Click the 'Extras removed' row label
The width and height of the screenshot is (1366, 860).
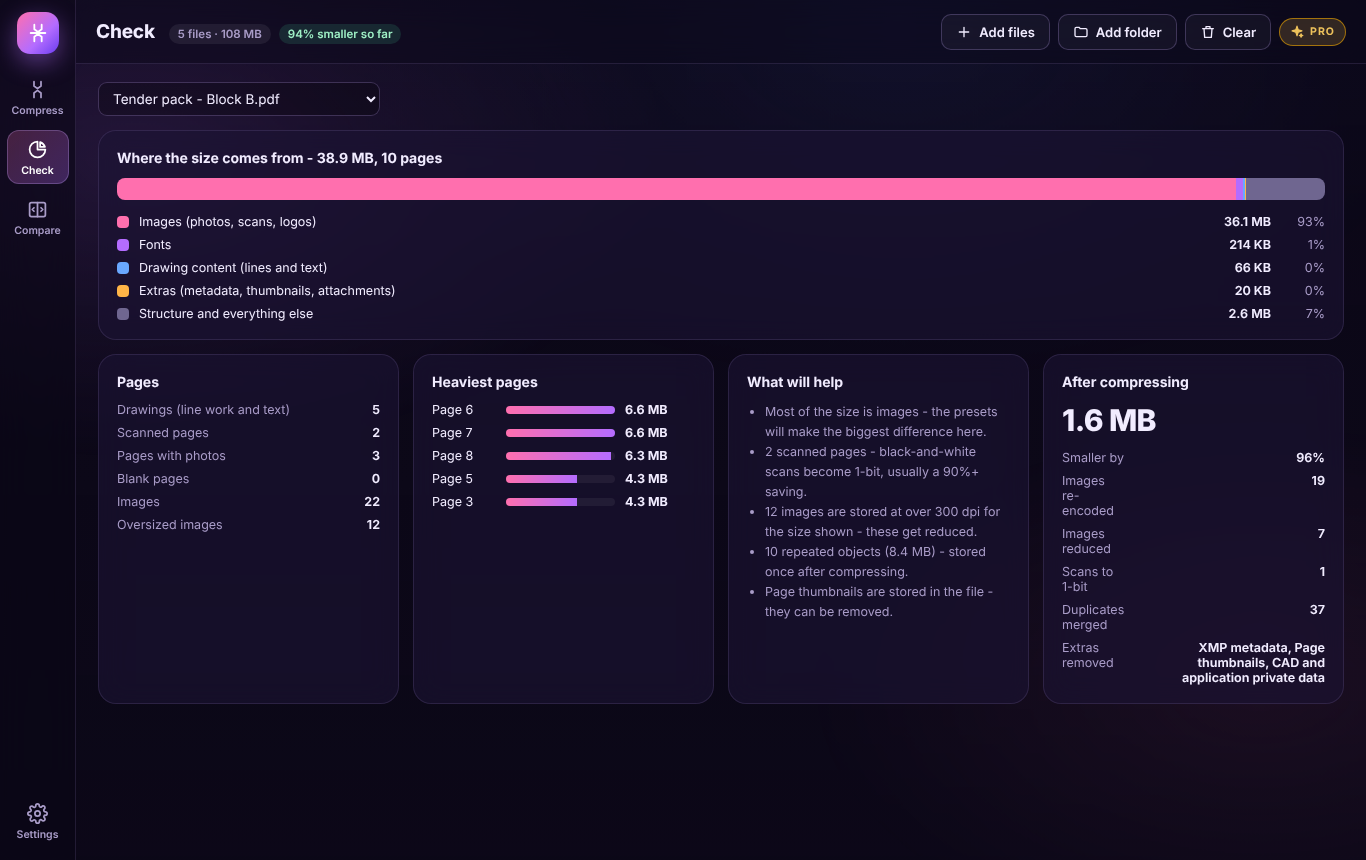(x=1088, y=656)
